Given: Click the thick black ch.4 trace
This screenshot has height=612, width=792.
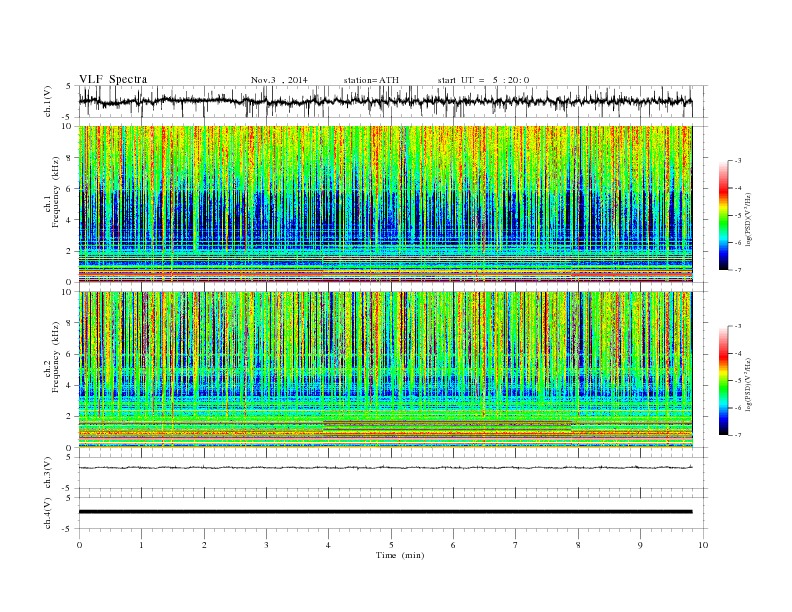Looking at the screenshot, I should click(x=385, y=512).
